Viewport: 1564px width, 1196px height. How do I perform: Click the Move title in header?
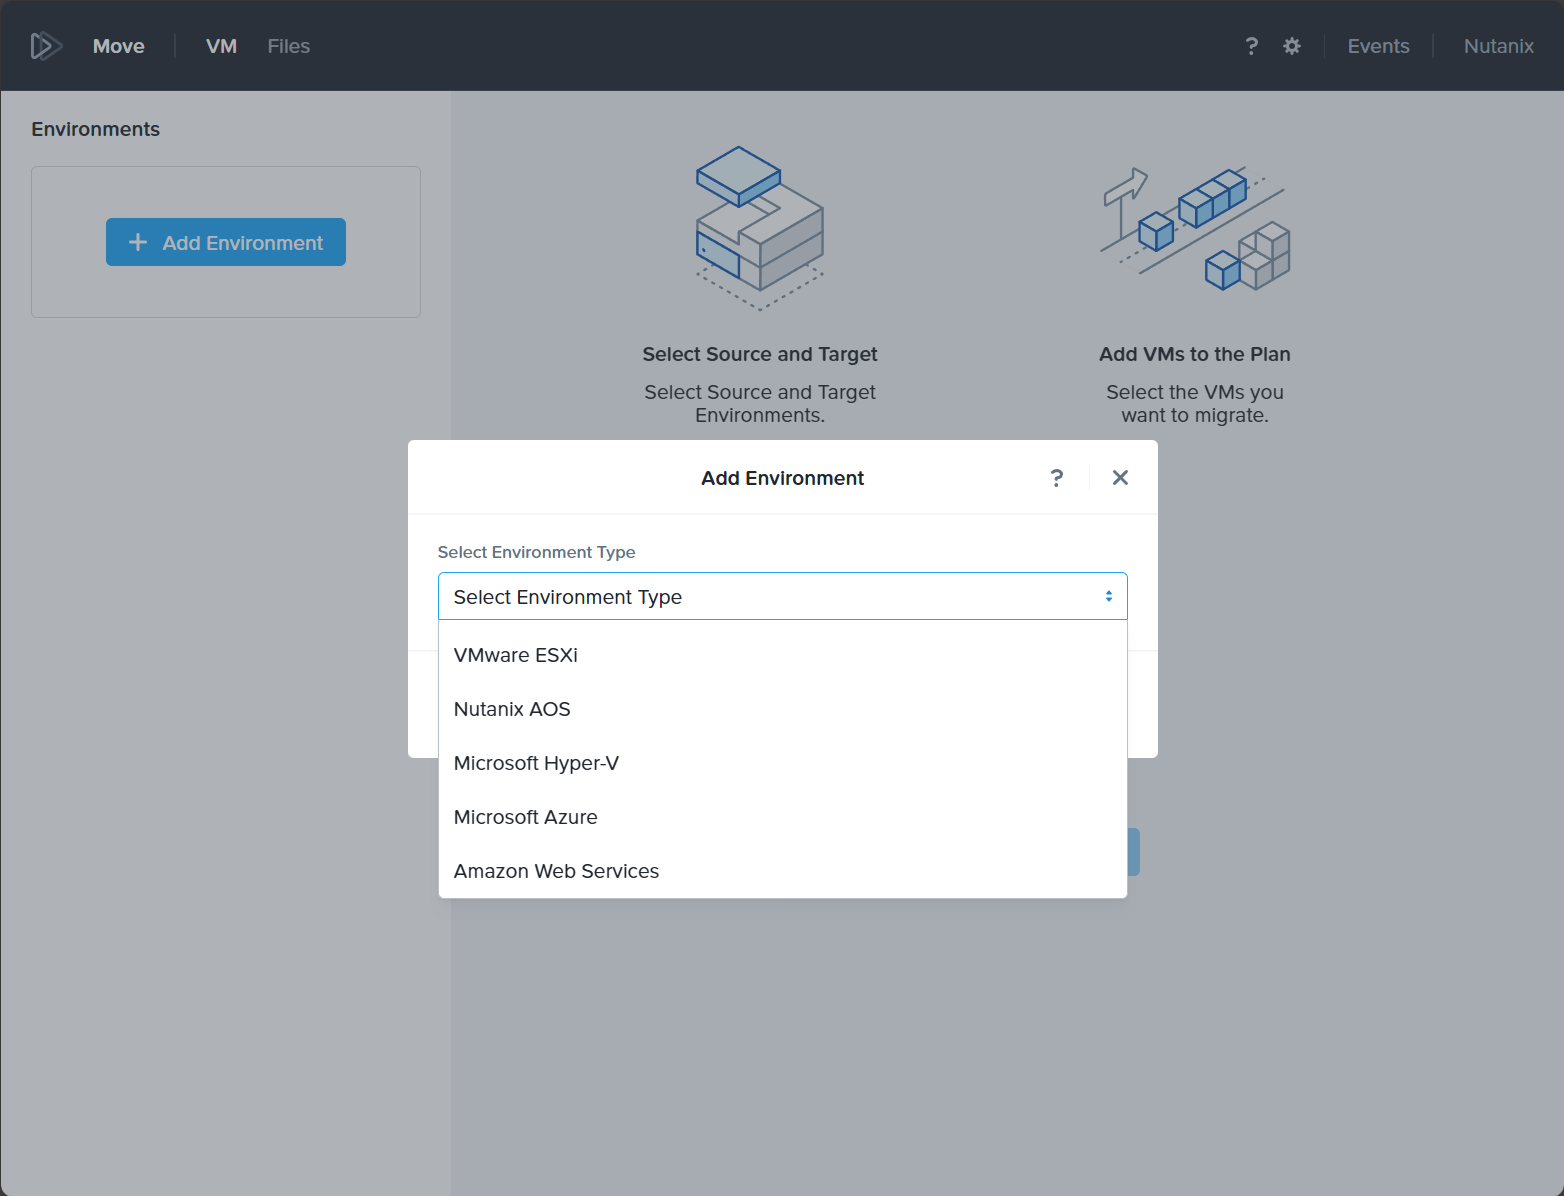click(x=119, y=46)
